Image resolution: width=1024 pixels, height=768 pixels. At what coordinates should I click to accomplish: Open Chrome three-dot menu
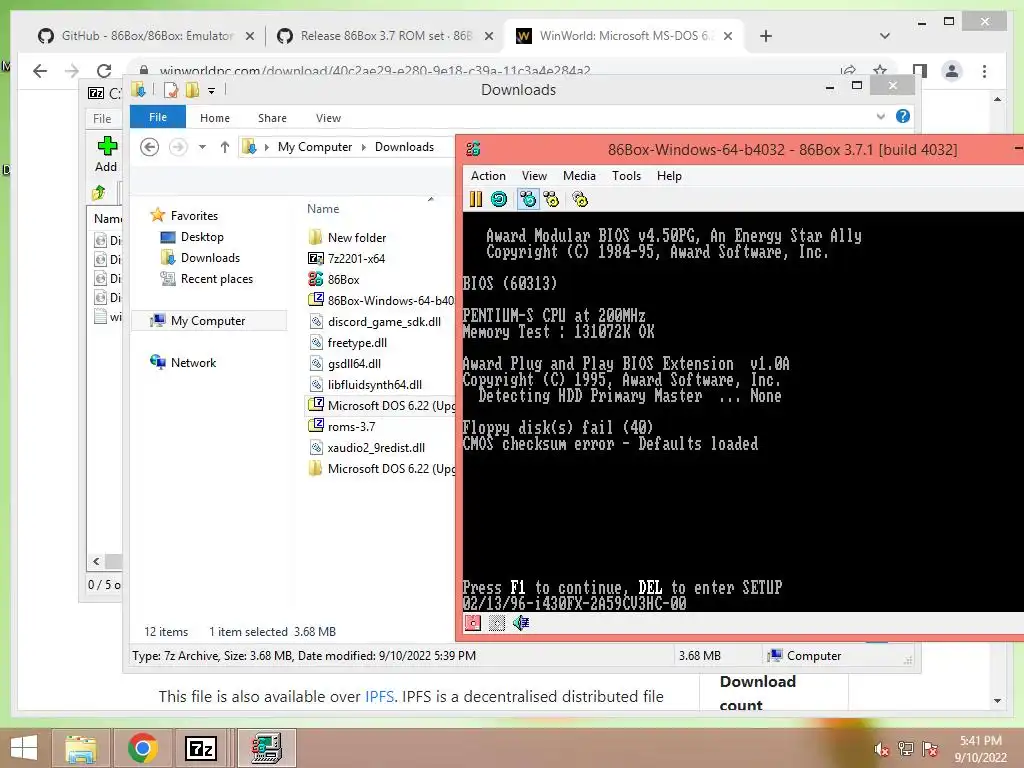[x=984, y=71]
